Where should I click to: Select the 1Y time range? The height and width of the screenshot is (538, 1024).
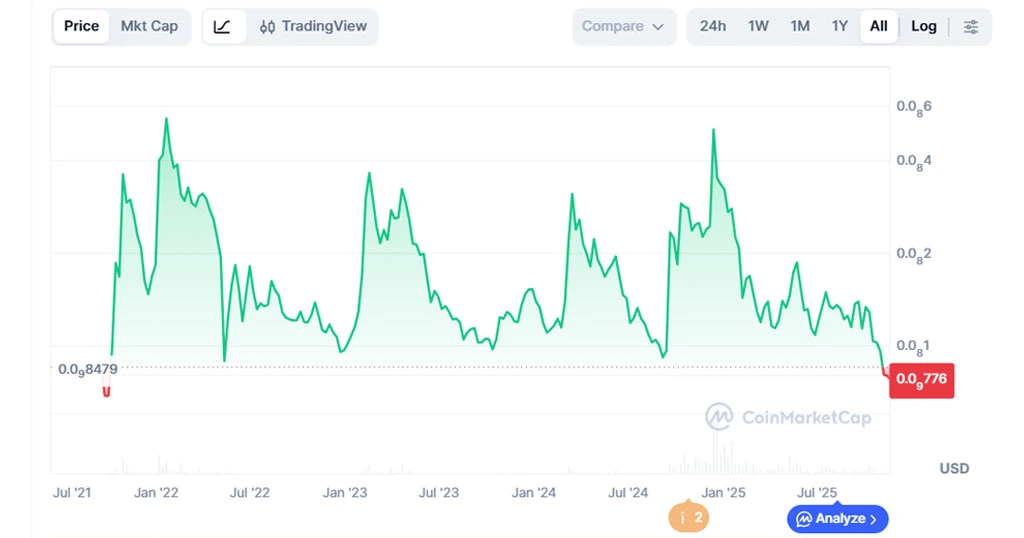point(839,27)
